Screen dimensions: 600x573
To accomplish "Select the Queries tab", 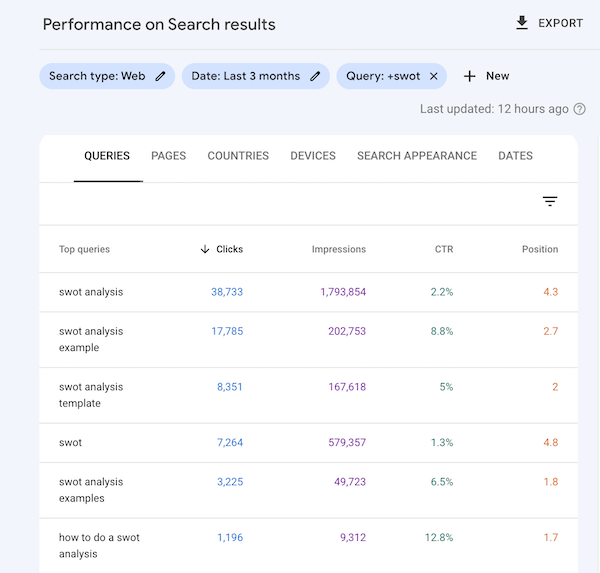I will pyautogui.click(x=107, y=156).
